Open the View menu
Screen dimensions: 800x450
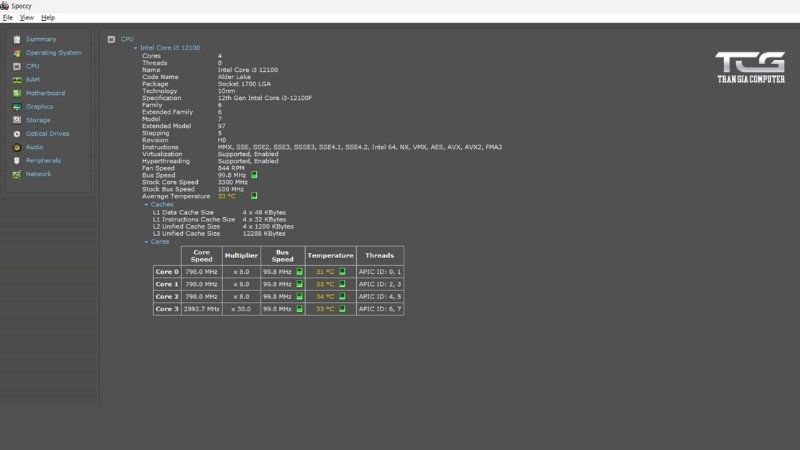27,17
